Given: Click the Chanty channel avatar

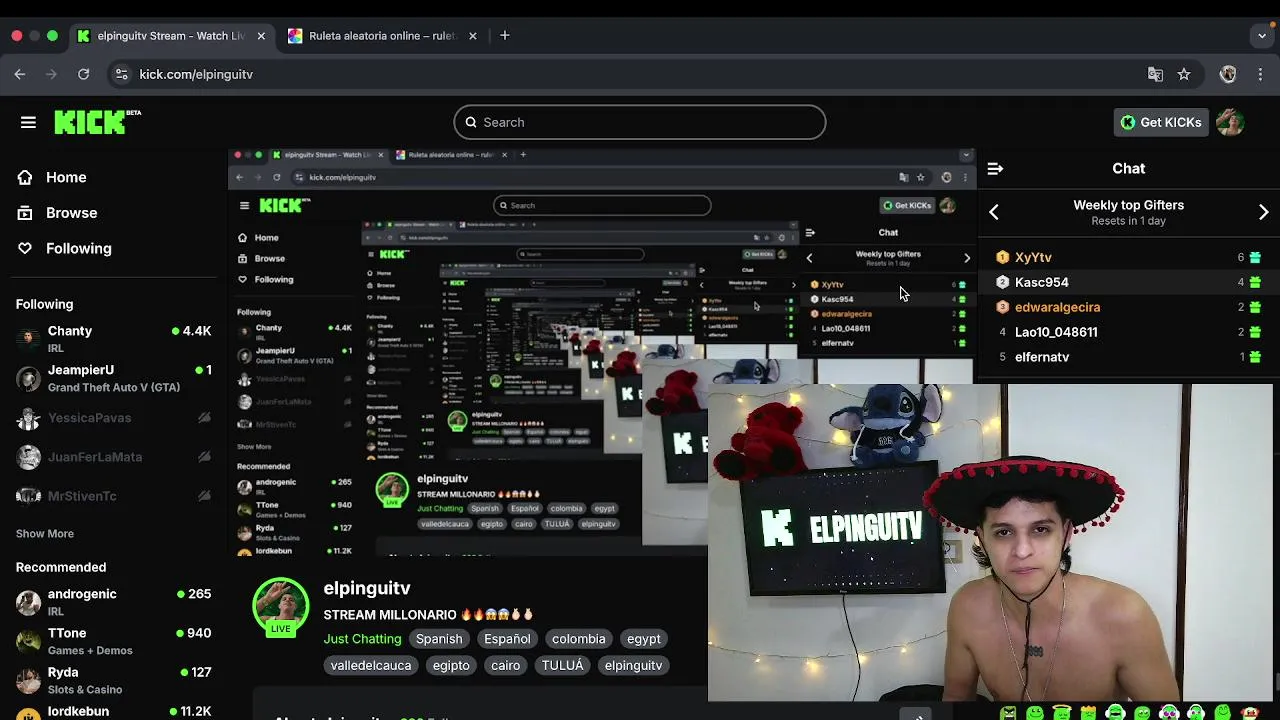Looking at the screenshot, I should coord(28,339).
